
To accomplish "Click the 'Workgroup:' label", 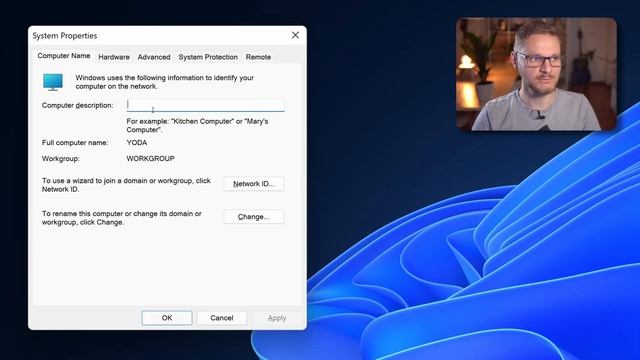I will [61, 159].
